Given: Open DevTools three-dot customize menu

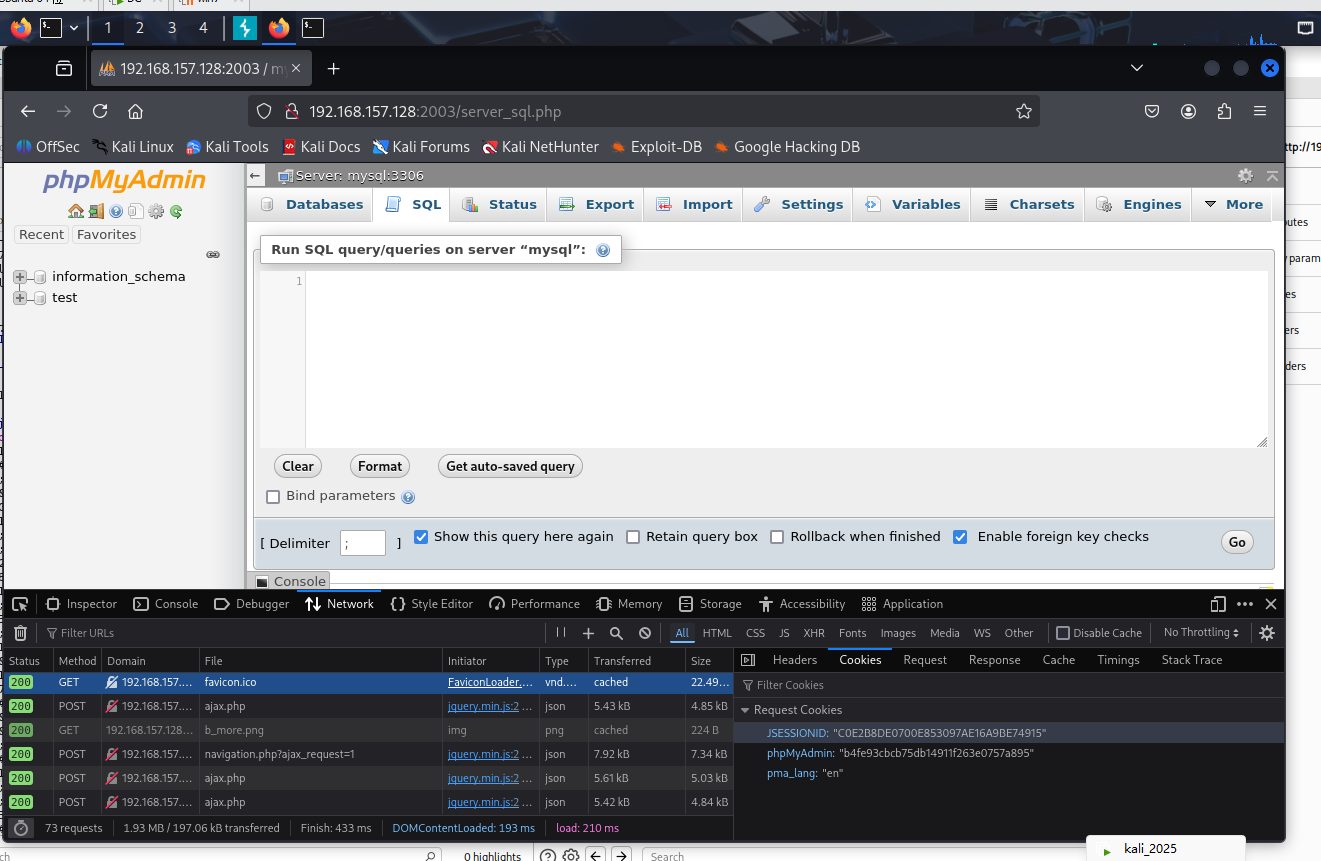Looking at the screenshot, I should coord(1245,604).
